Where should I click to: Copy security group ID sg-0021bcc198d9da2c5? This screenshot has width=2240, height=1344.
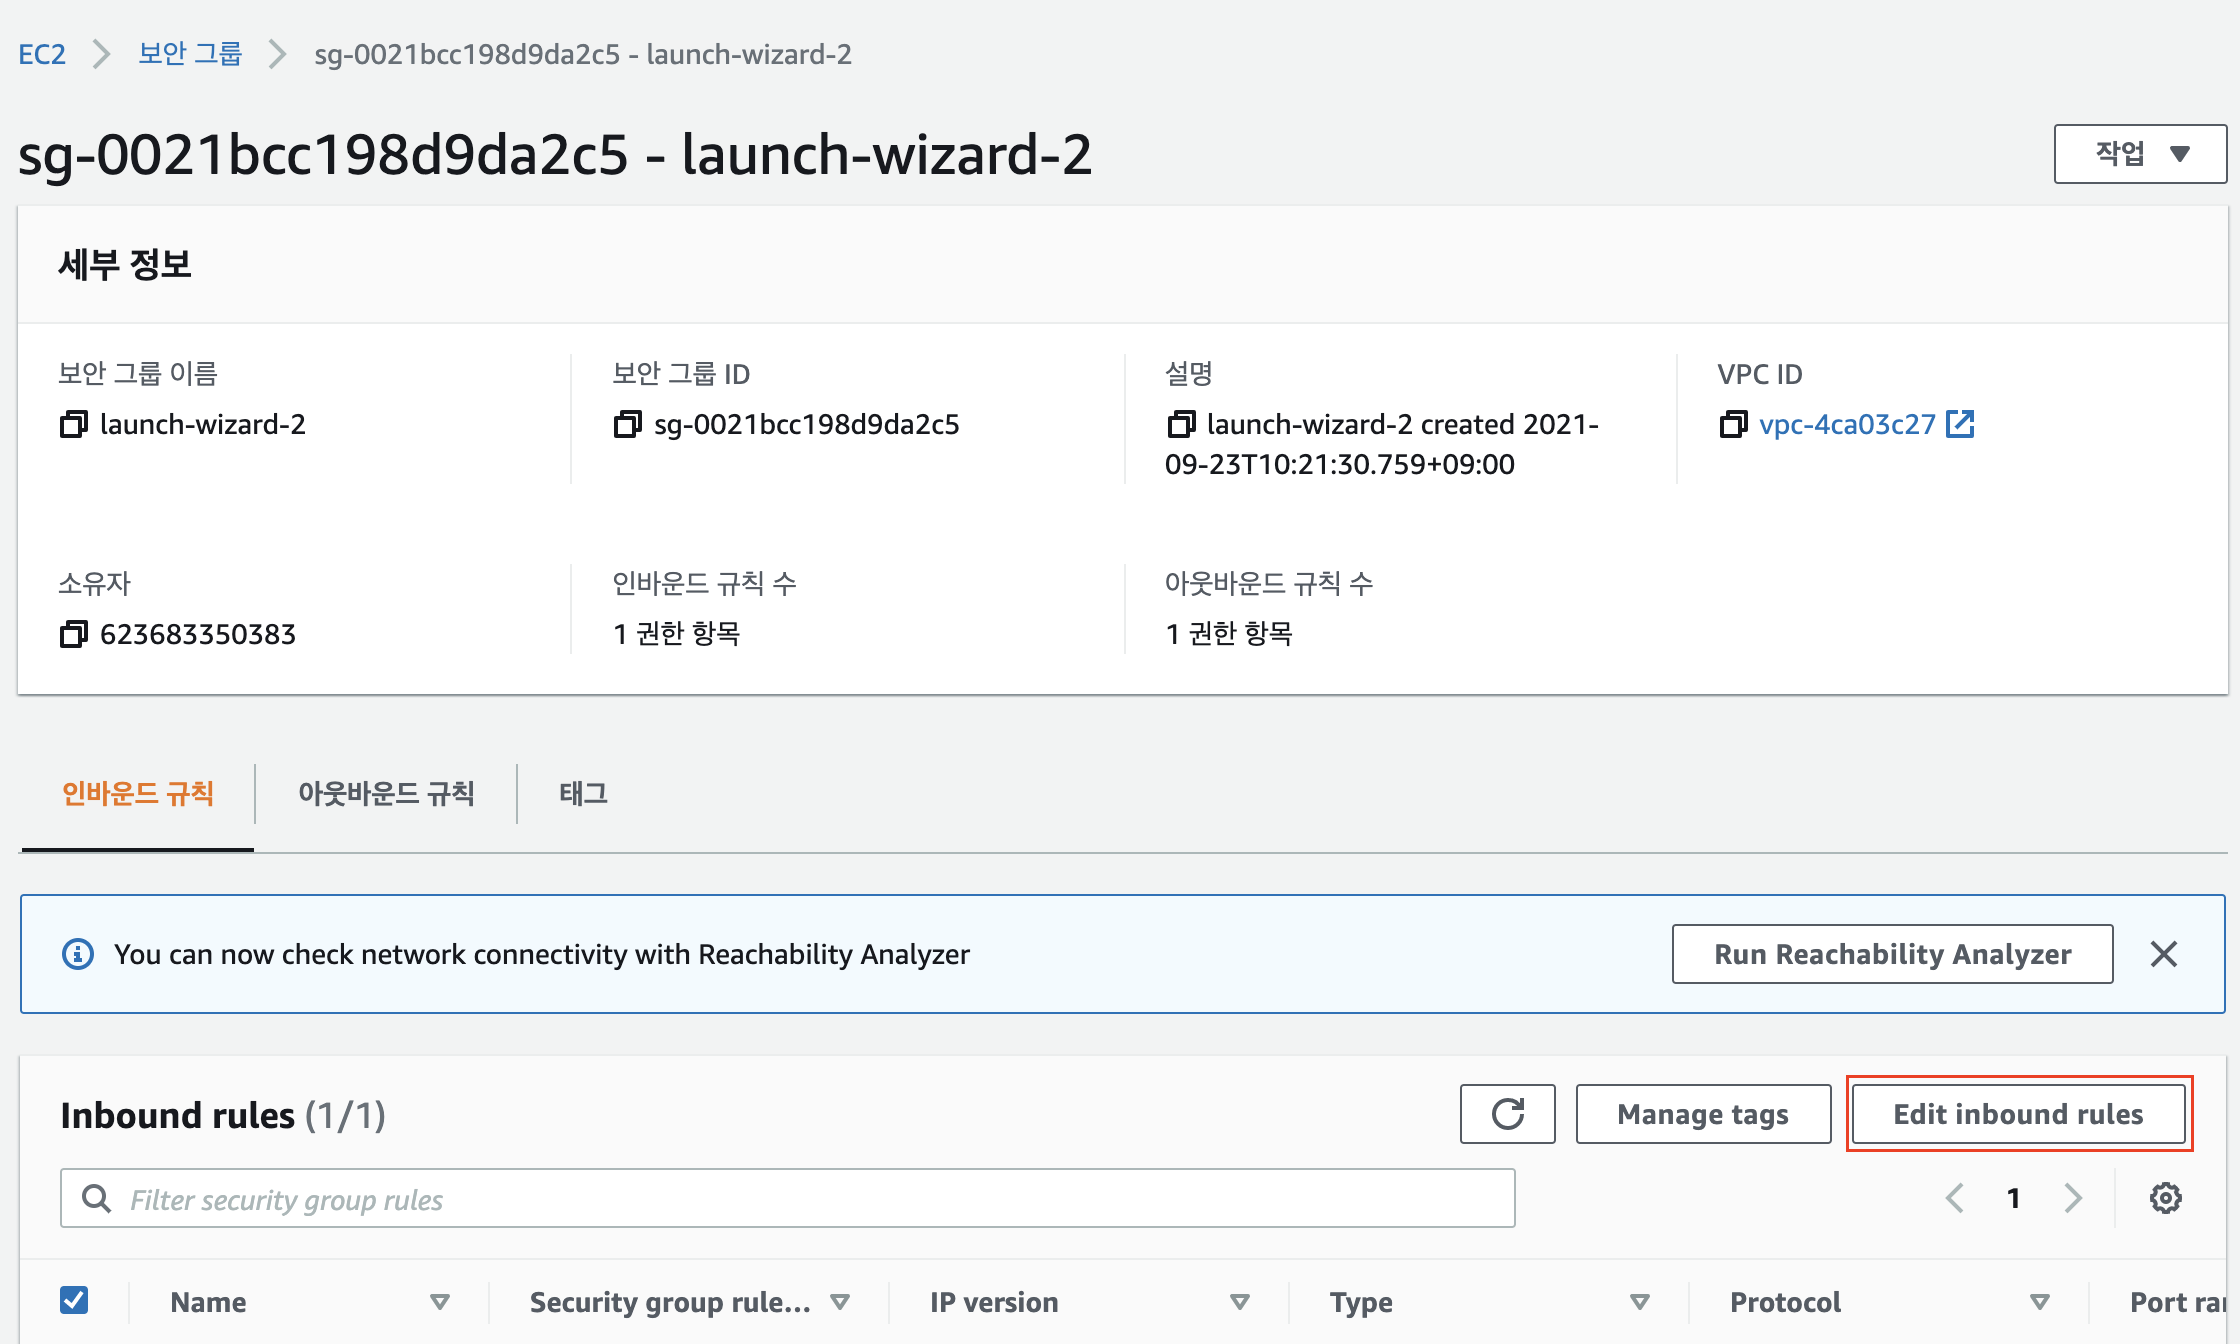tap(627, 425)
